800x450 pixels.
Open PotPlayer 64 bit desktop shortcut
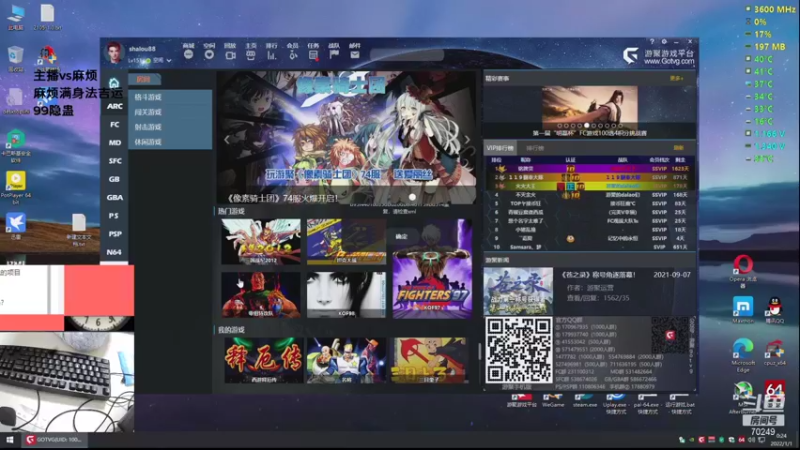tap(16, 188)
